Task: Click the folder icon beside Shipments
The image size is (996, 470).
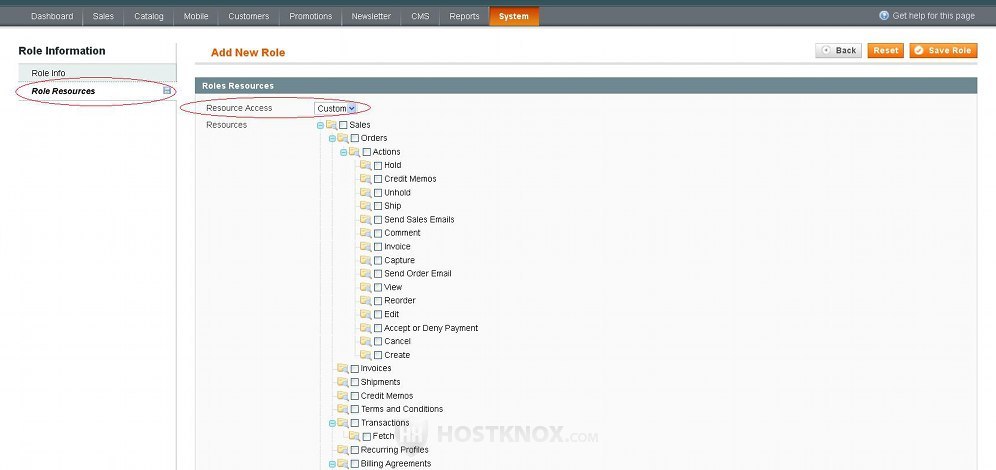Action: pos(343,382)
